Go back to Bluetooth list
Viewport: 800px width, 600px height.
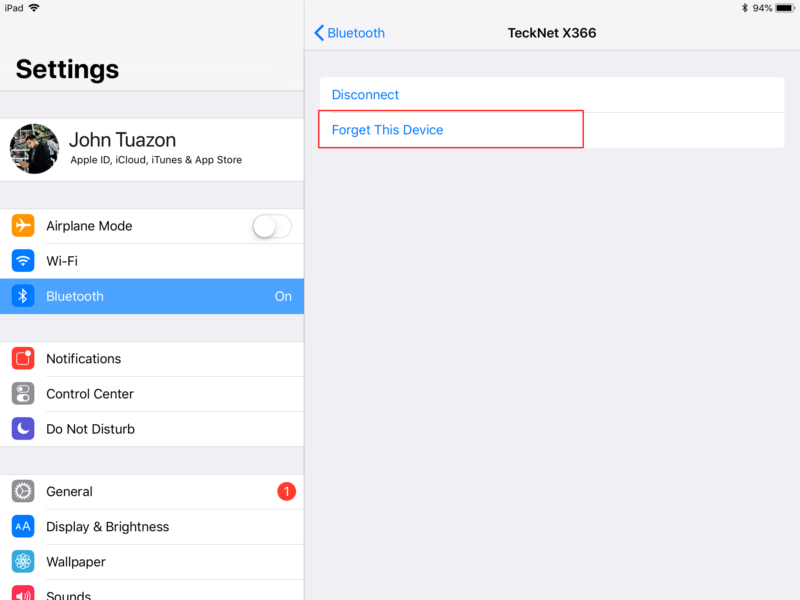tap(348, 33)
